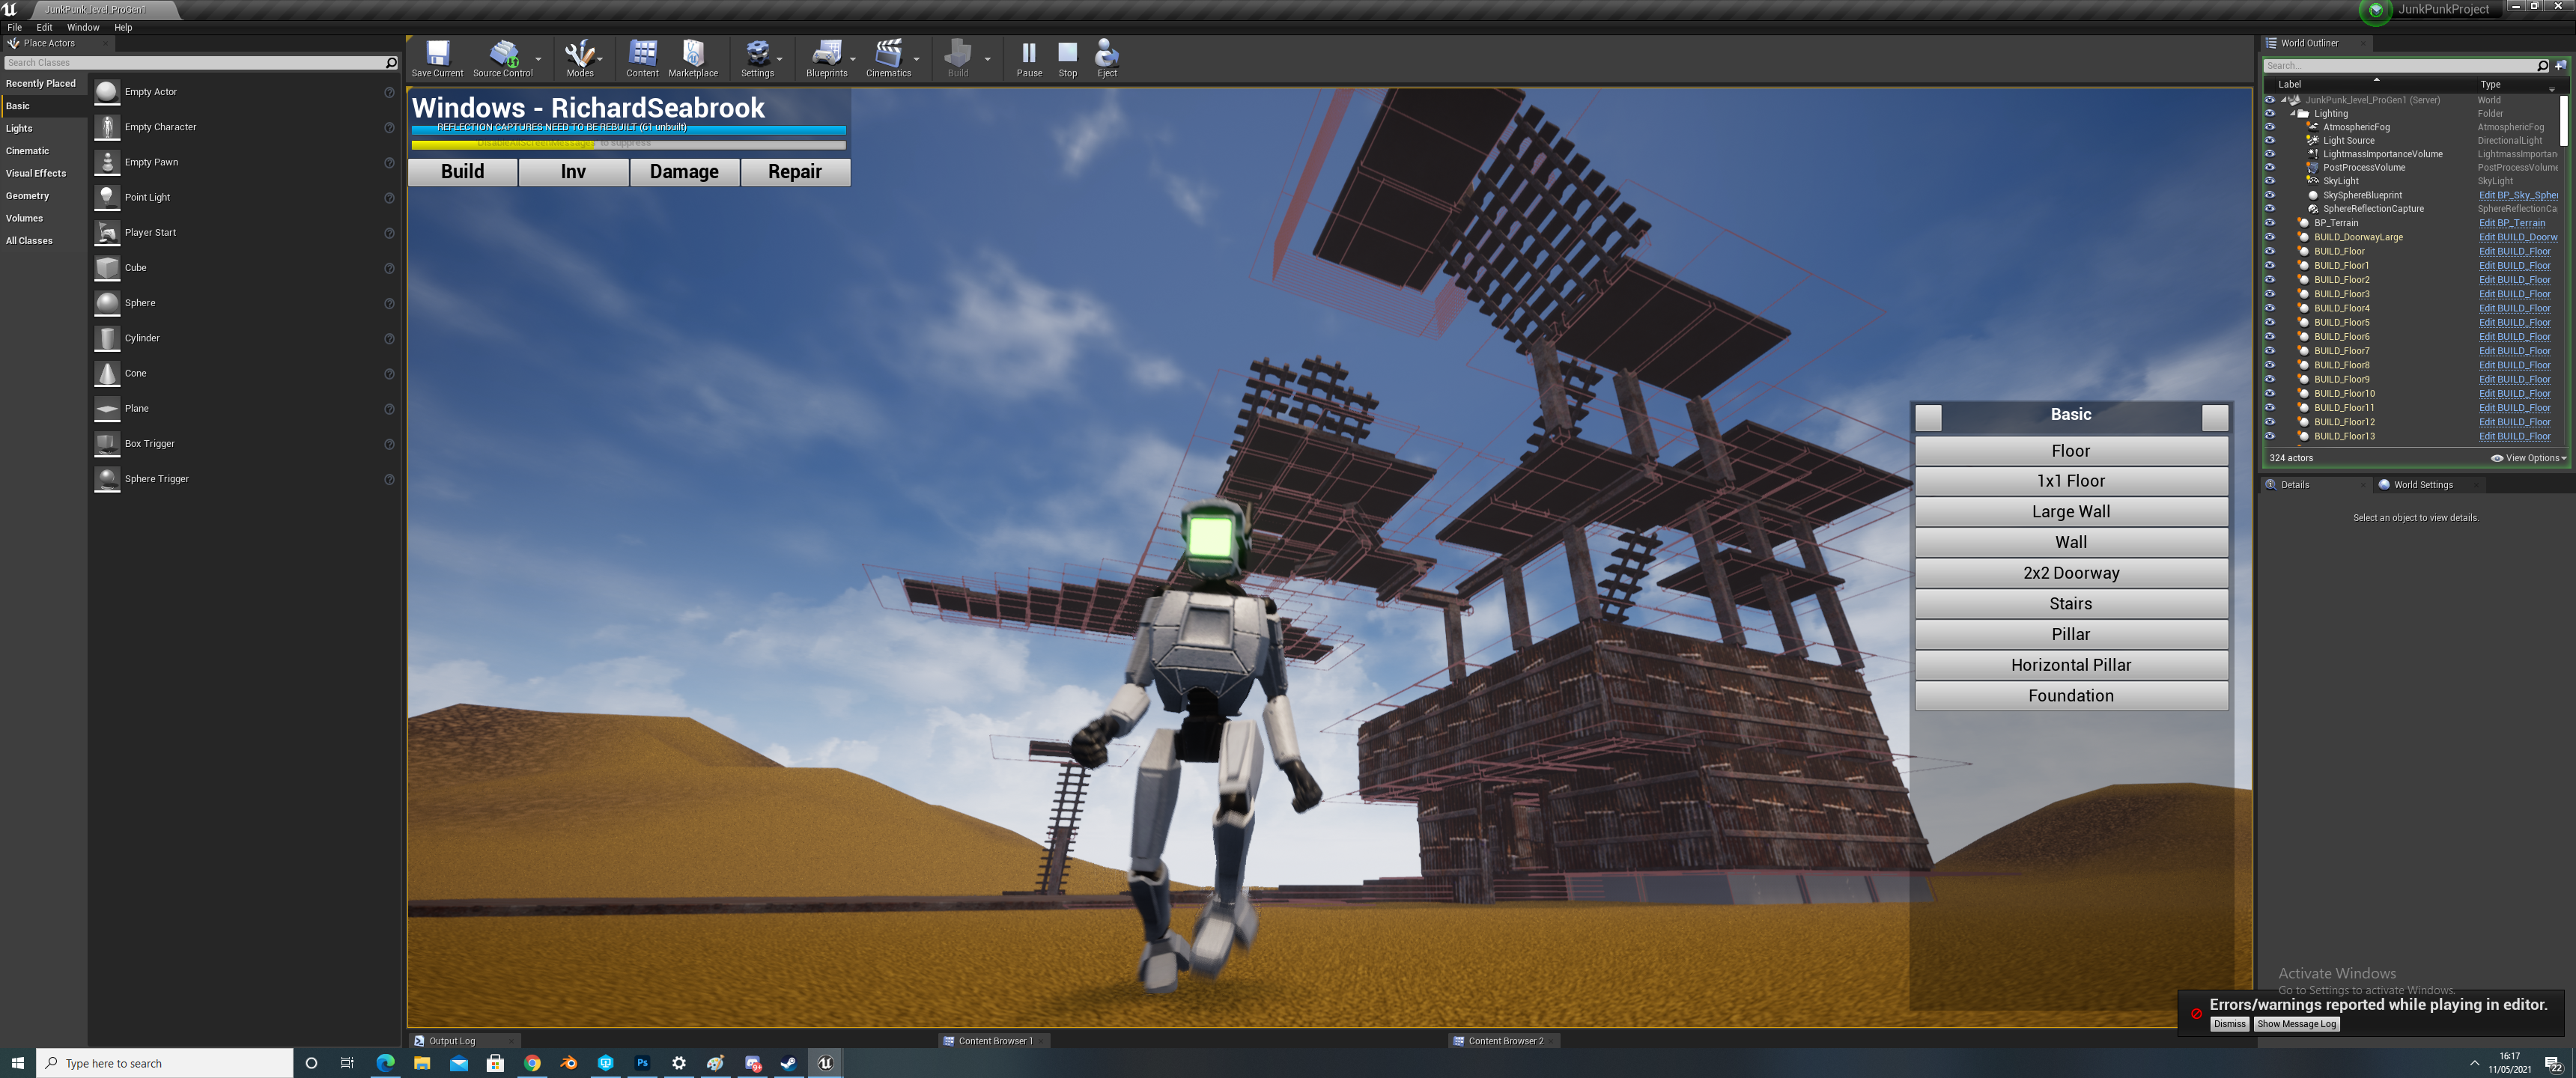Click the in-game Build button
The width and height of the screenshot is (2576, 1078).
(x=462, y=172)
